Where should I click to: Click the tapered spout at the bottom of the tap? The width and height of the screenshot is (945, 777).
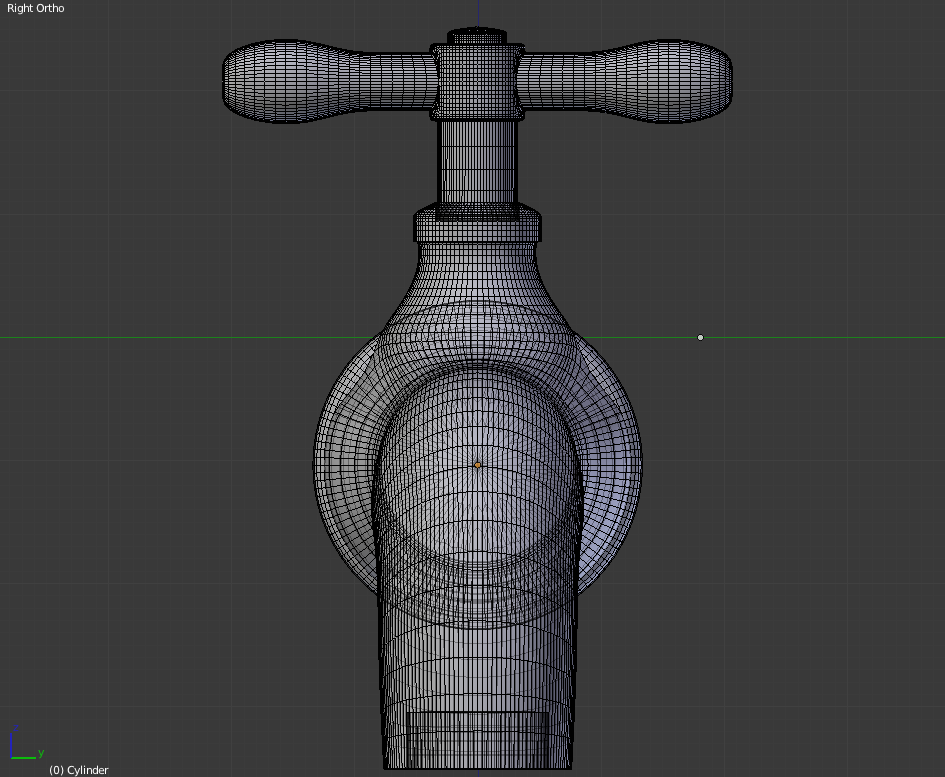pyautogui.click(x=477, y=660)
